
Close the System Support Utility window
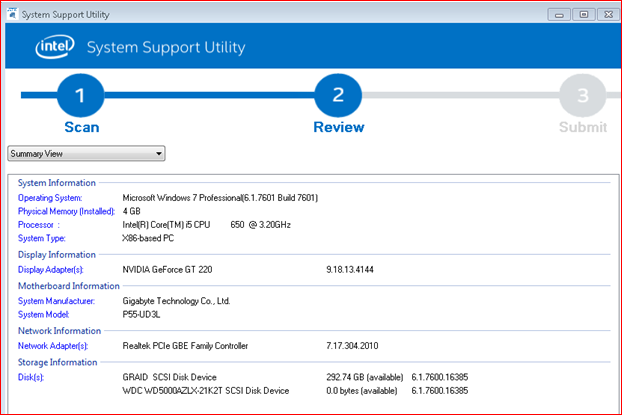(x=608, y=14)
